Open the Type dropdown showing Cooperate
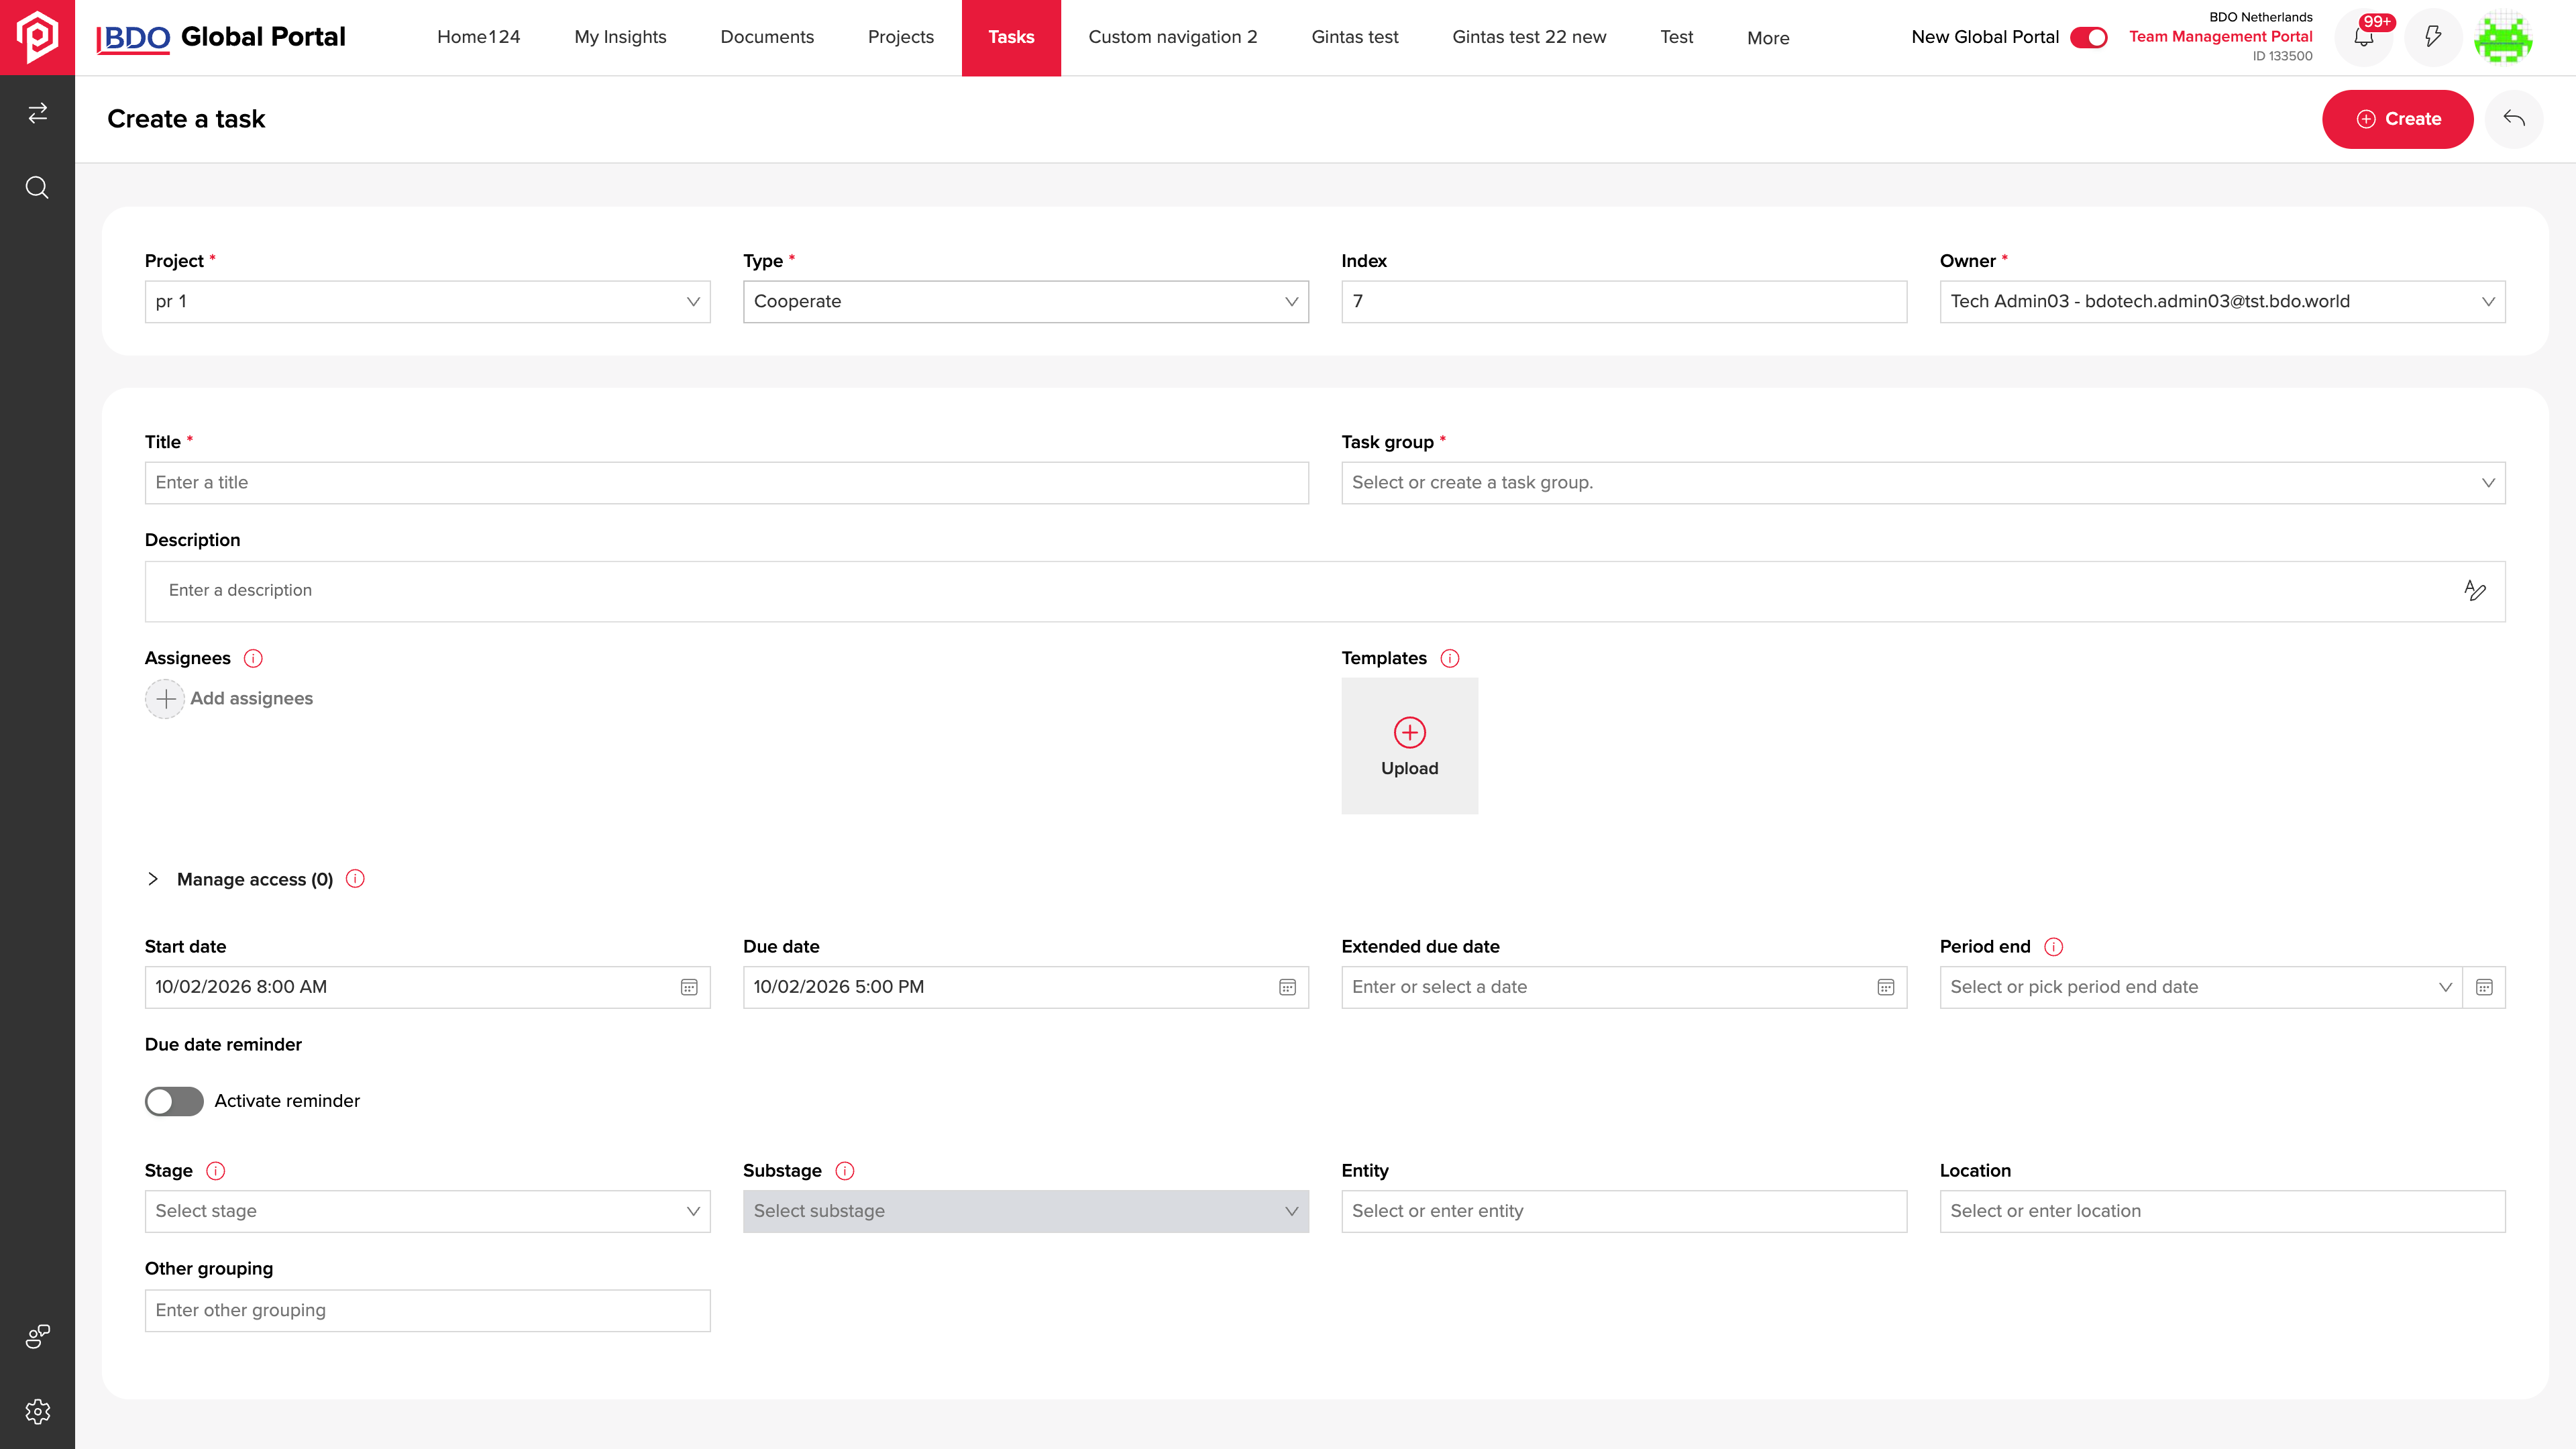The image size is (2576, 1449). coord(1025,302)
